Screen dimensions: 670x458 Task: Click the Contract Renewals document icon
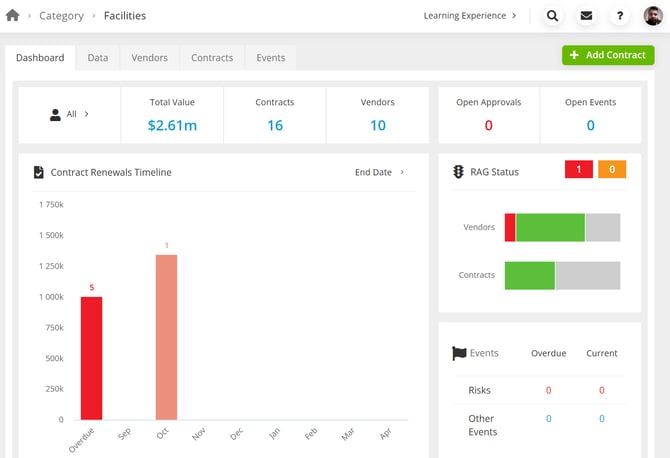pyautogui.click(x=38, y=172)
